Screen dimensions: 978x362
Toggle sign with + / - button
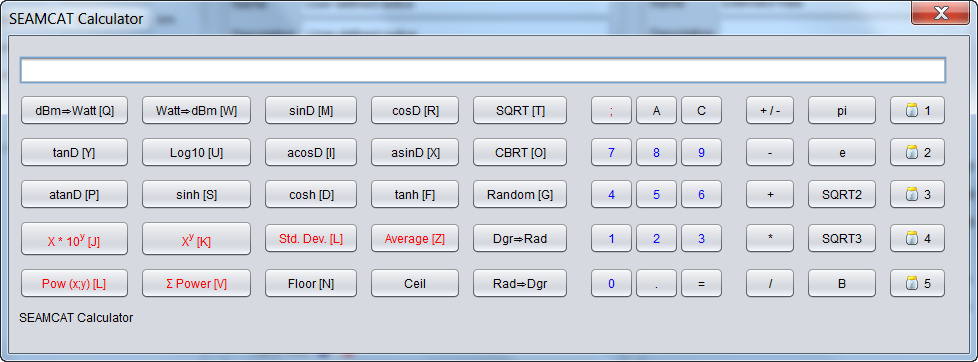(770, 110)
